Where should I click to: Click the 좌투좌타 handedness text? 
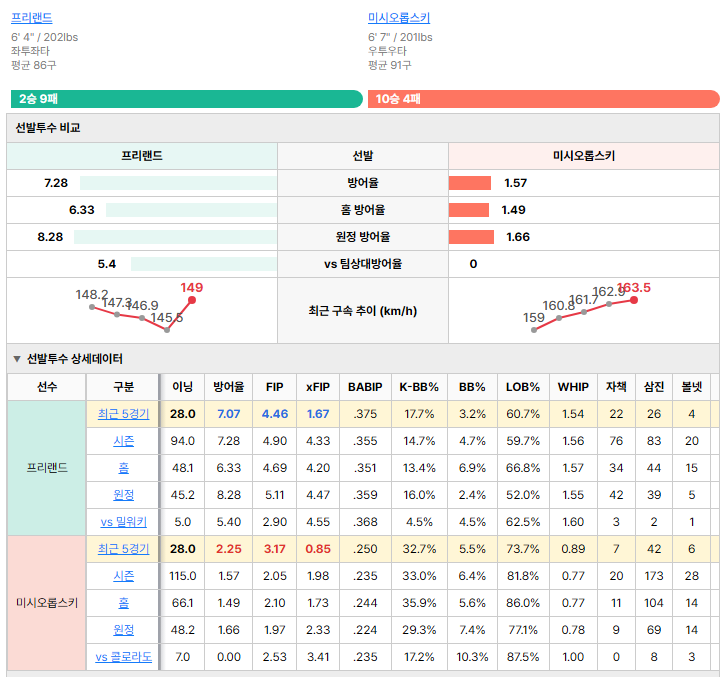tap(30, 51)
